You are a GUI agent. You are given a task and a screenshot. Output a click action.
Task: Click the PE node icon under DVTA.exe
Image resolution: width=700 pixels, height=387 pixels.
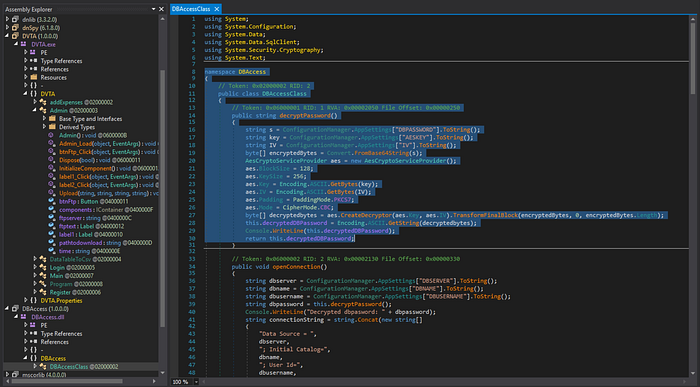33,52
